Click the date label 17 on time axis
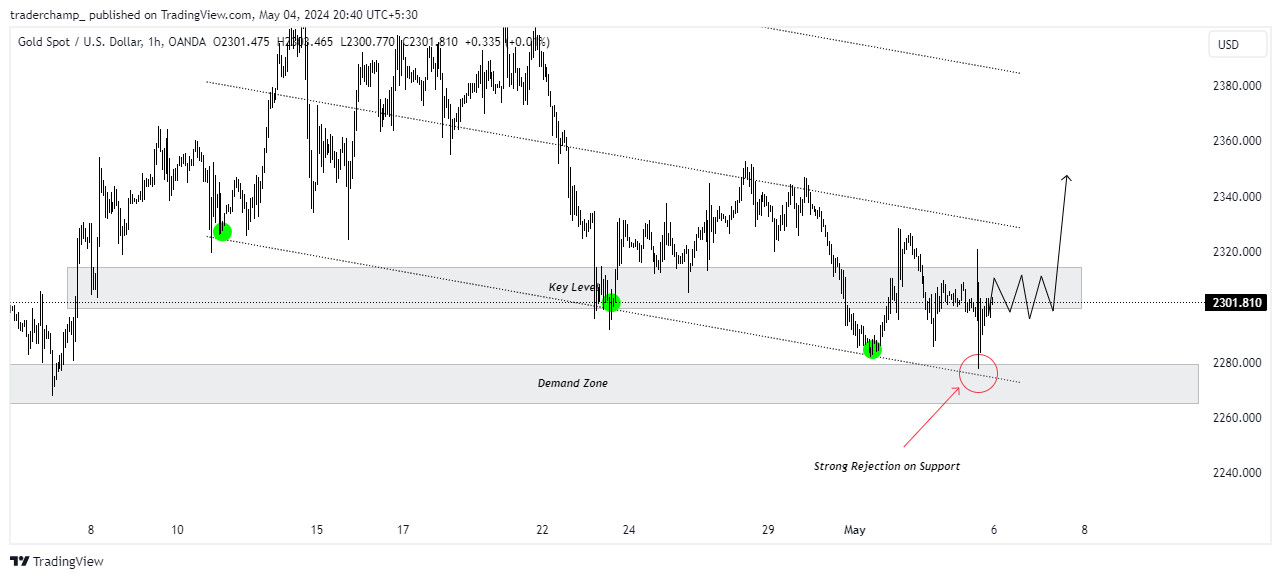 [x=403, y=530]
